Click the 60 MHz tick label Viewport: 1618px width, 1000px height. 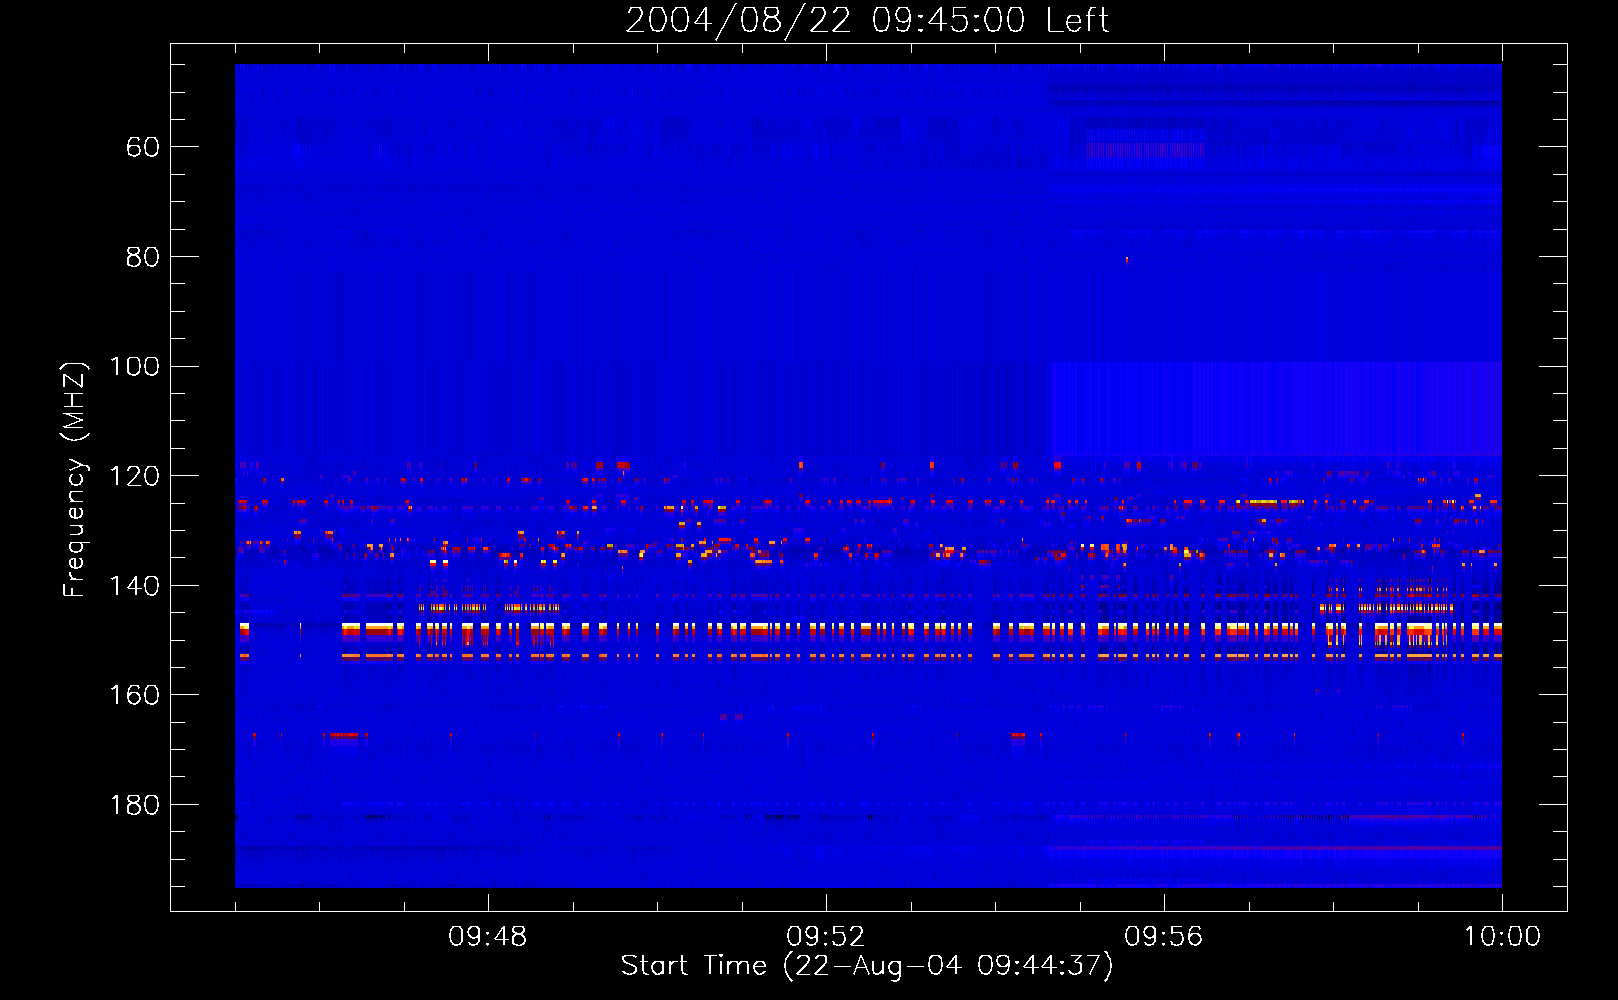point(143,147)
